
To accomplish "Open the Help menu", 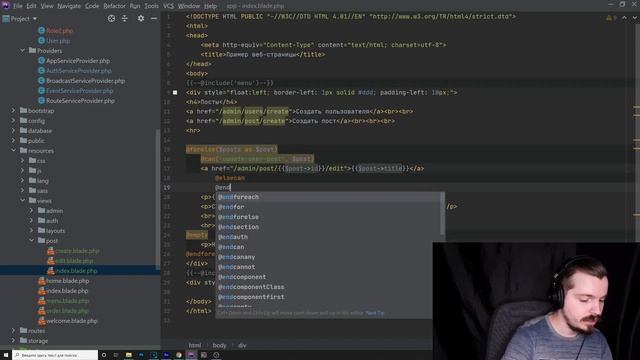I will 210,6.
